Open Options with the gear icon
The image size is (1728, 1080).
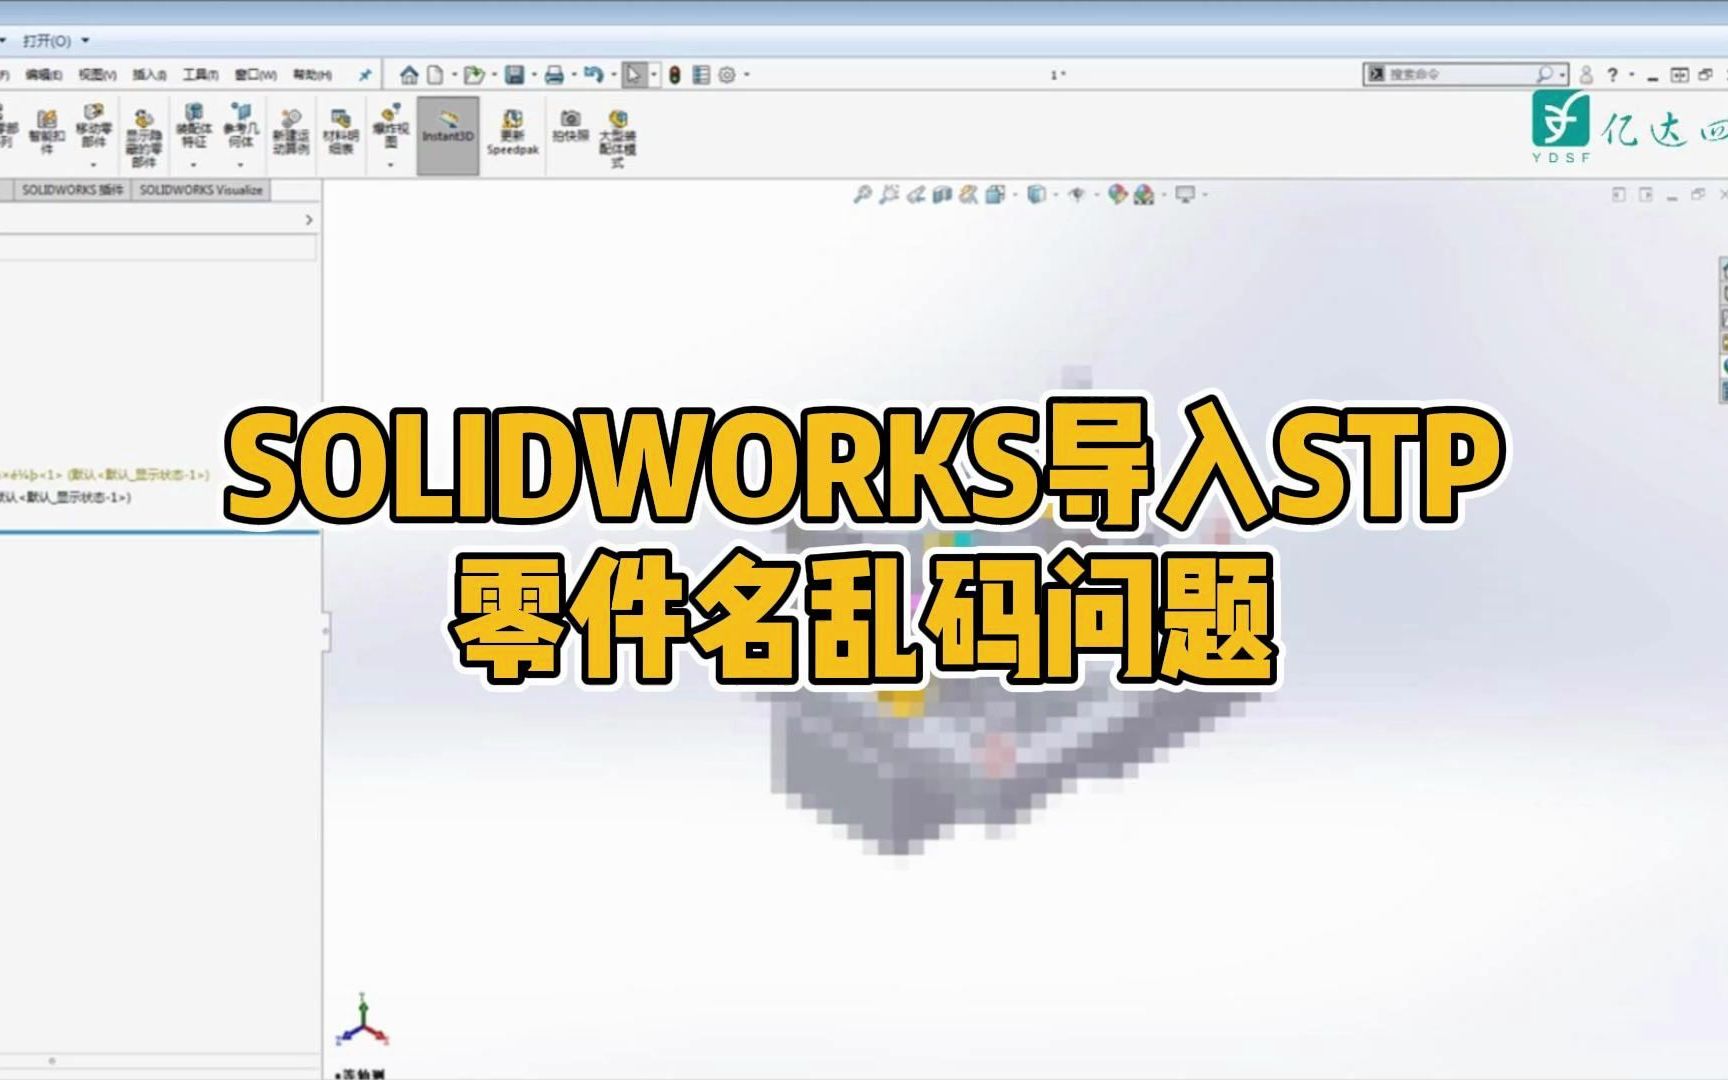(727, 75)
